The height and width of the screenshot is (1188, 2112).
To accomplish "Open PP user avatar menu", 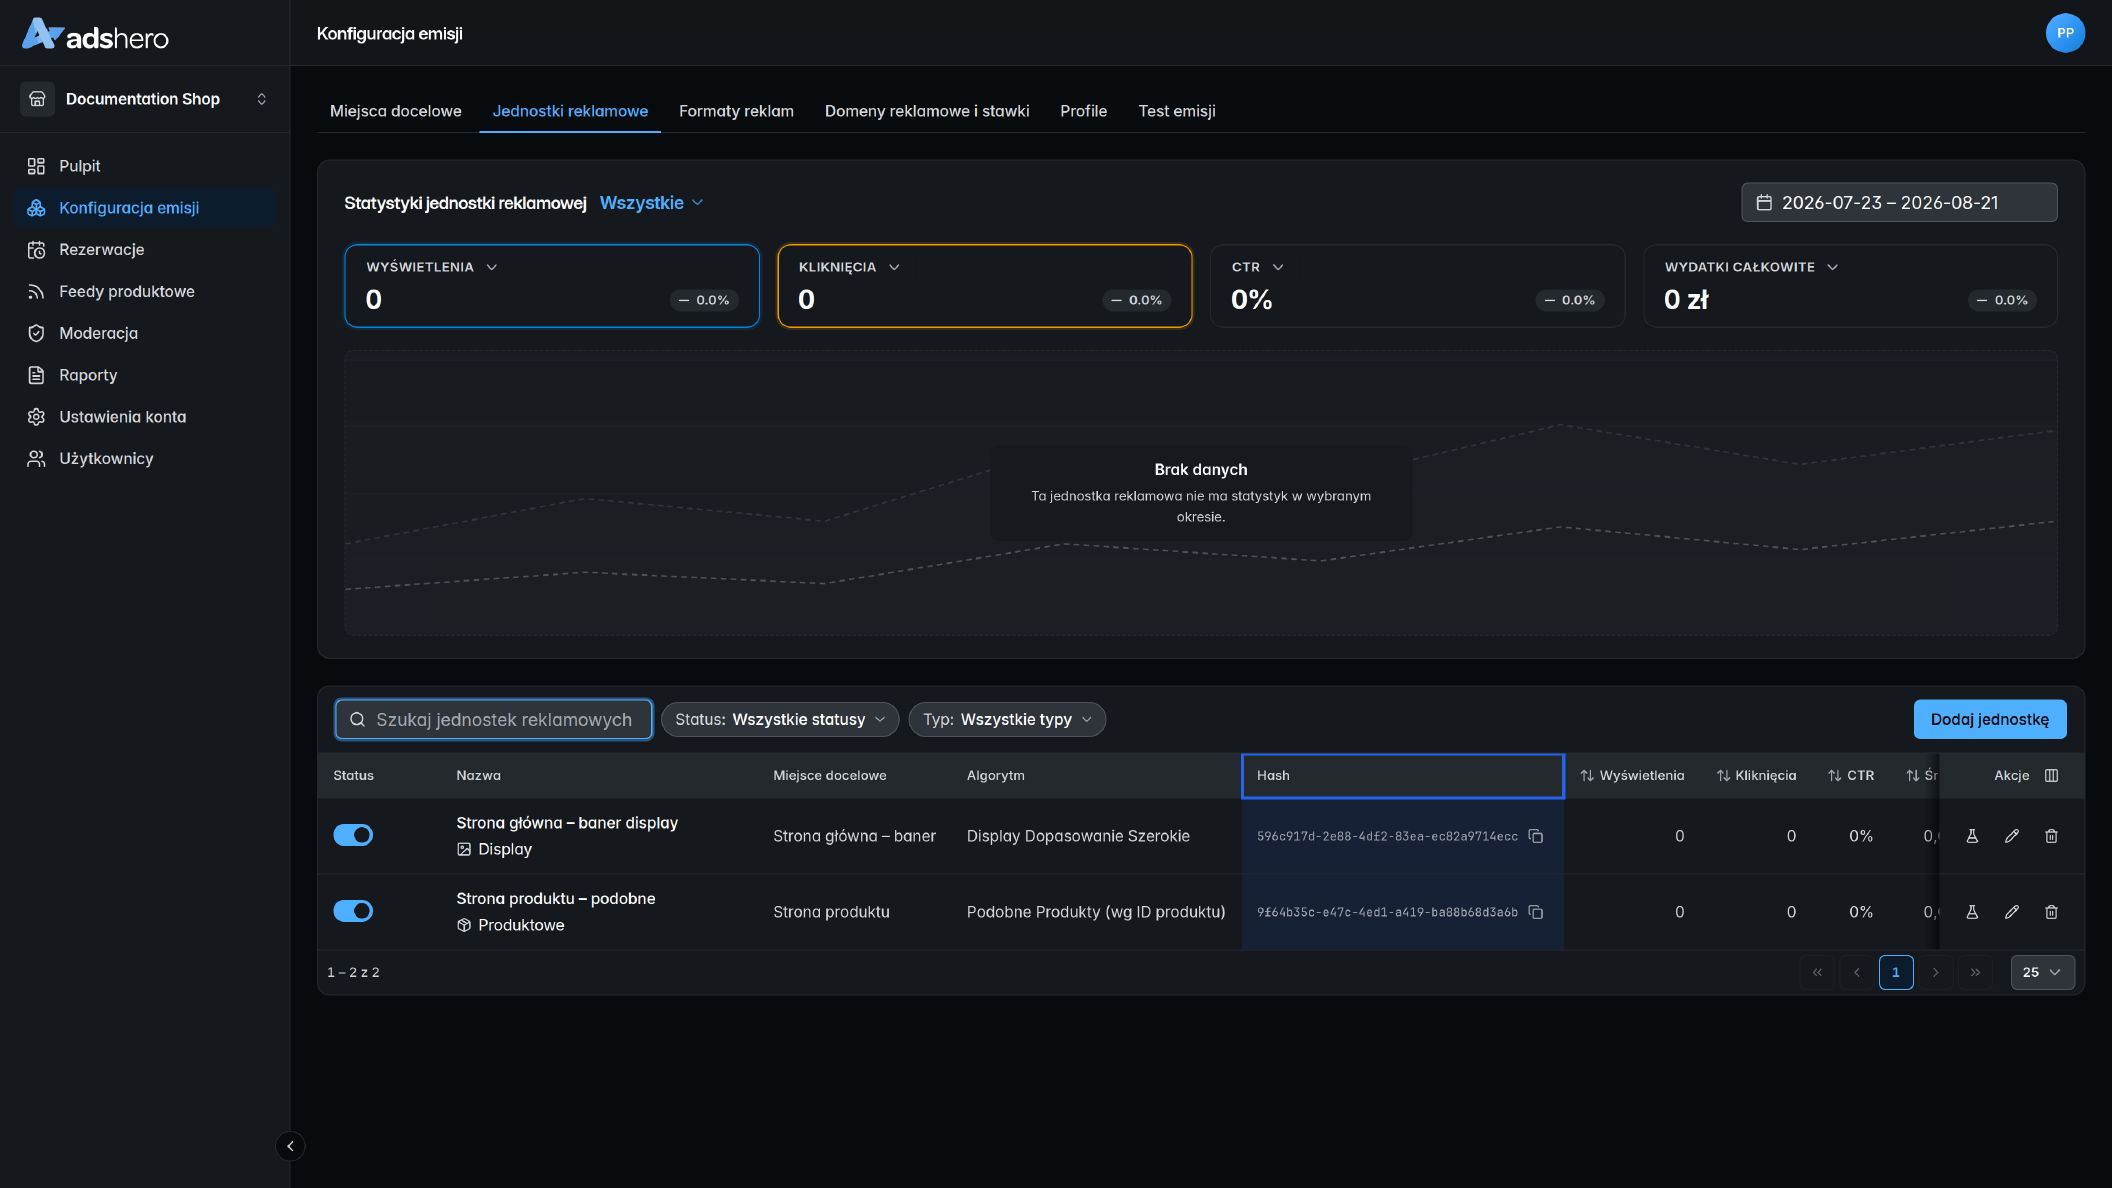I will click(2065, 33).
